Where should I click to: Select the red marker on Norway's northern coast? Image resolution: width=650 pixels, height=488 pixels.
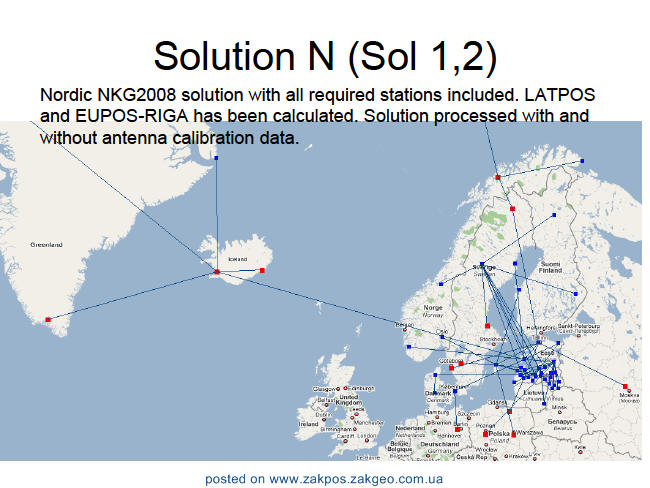tap(498, 177)
